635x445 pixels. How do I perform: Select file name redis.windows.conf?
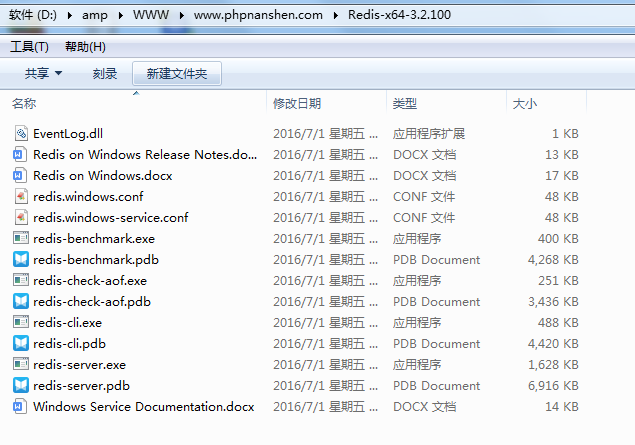(88, 197)
